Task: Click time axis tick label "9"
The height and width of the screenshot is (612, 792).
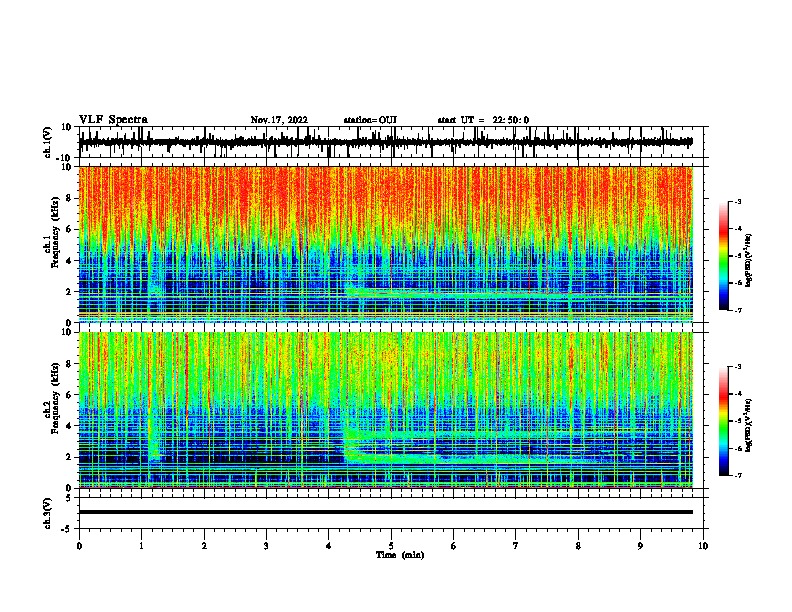Action: tap(640, 546)
